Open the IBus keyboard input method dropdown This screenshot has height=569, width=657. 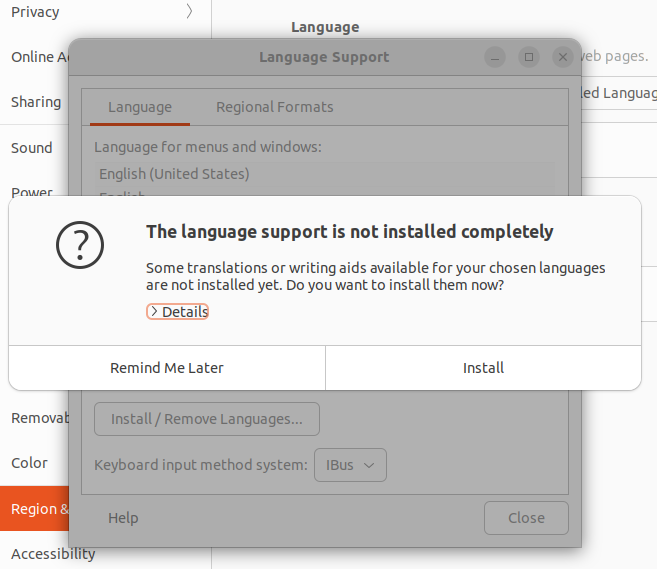pyautogui.click(x=350, y=465)
